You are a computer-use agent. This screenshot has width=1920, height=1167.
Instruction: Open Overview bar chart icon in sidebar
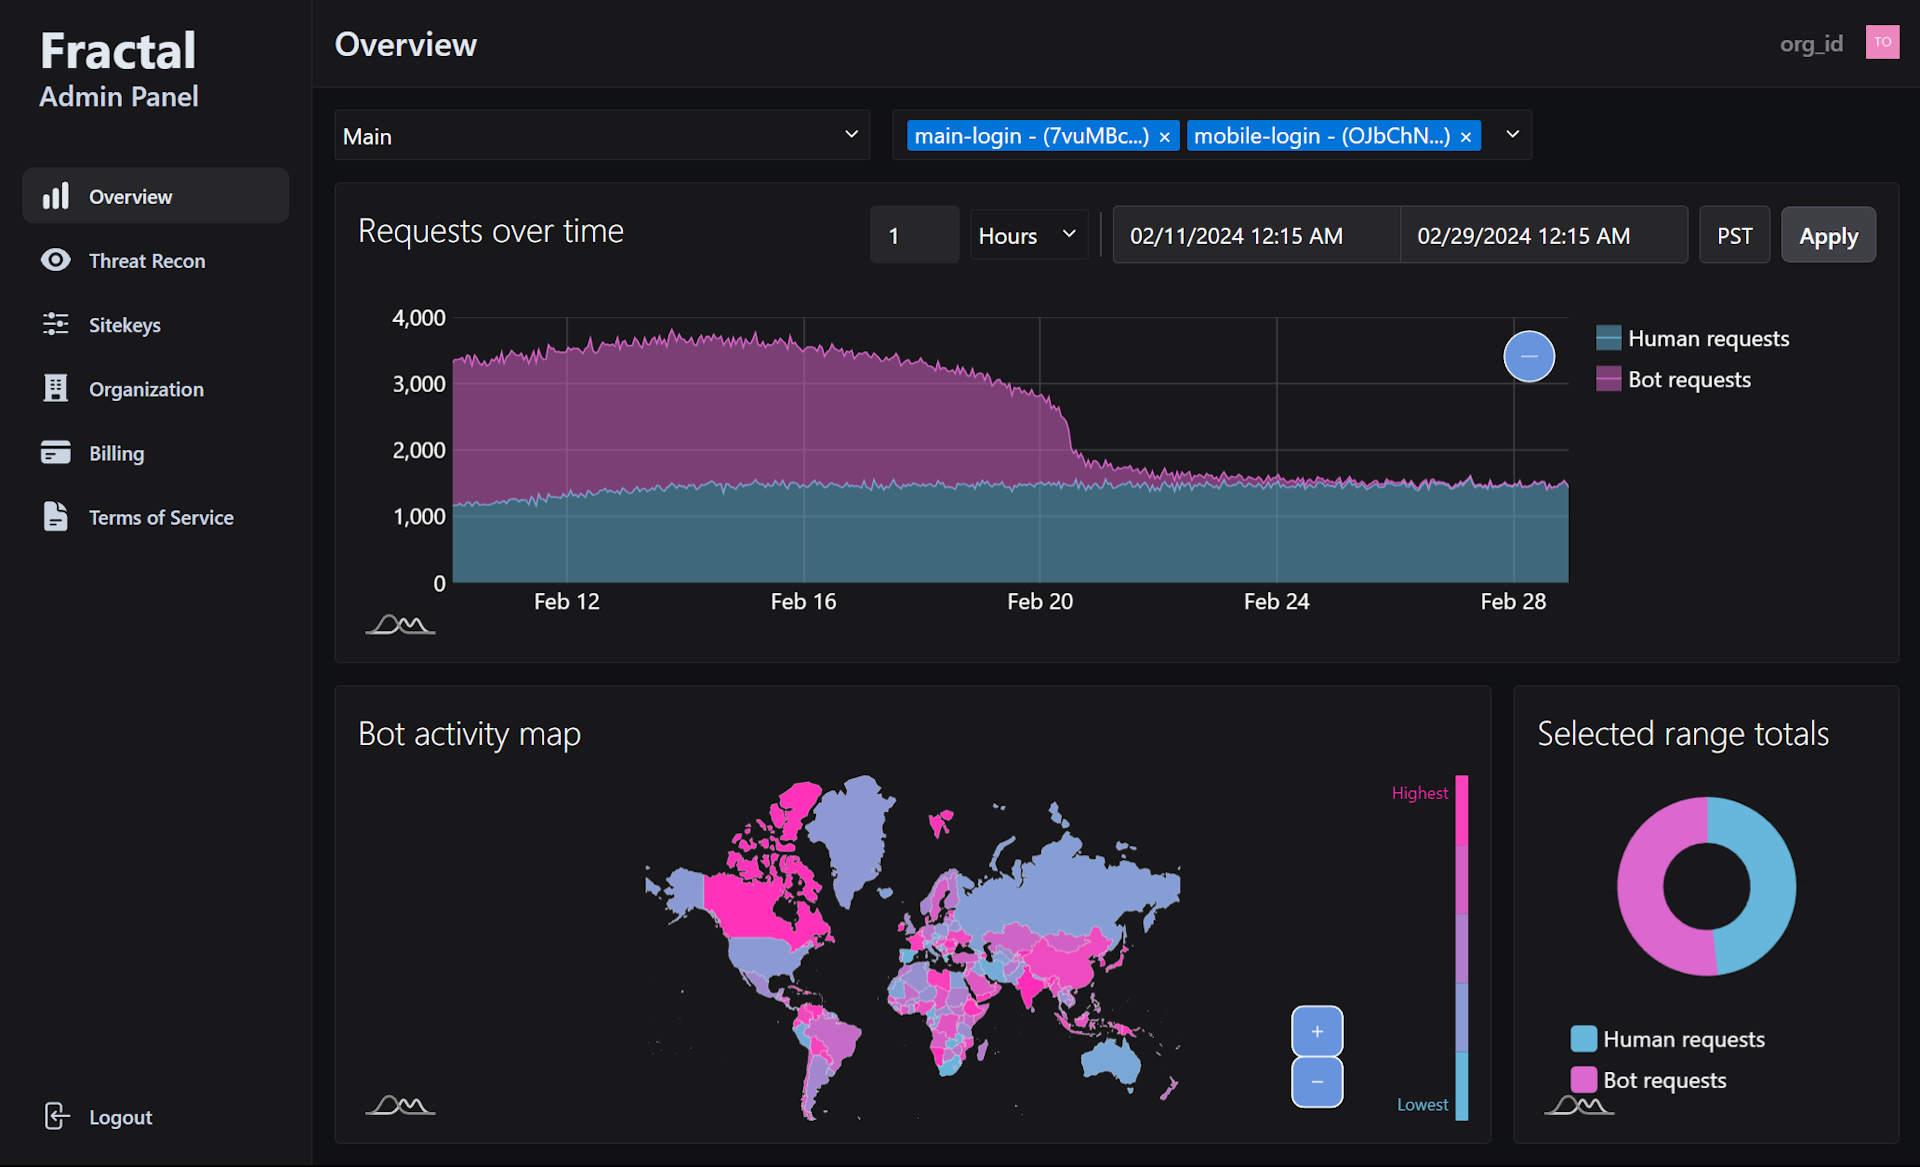pos(56,196)
